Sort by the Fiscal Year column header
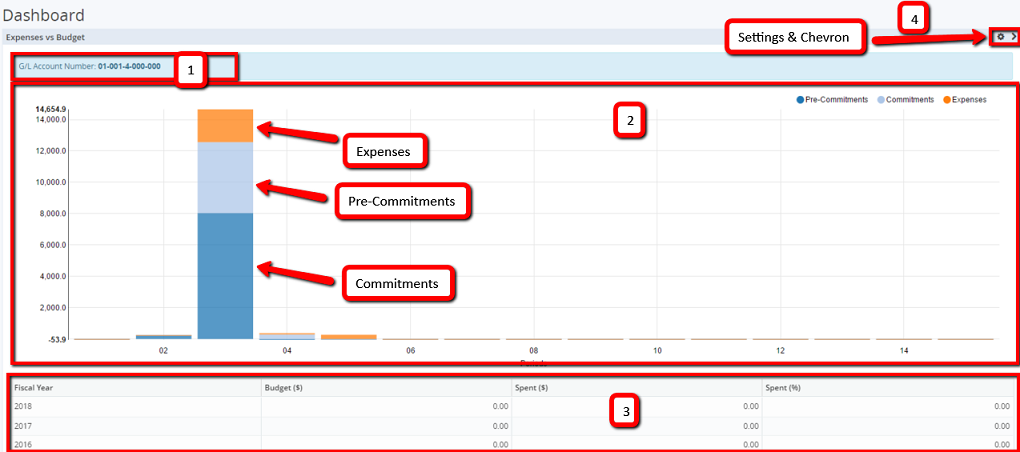The width and height of the screenshot is (1020, 452). (x=33, y=387)
